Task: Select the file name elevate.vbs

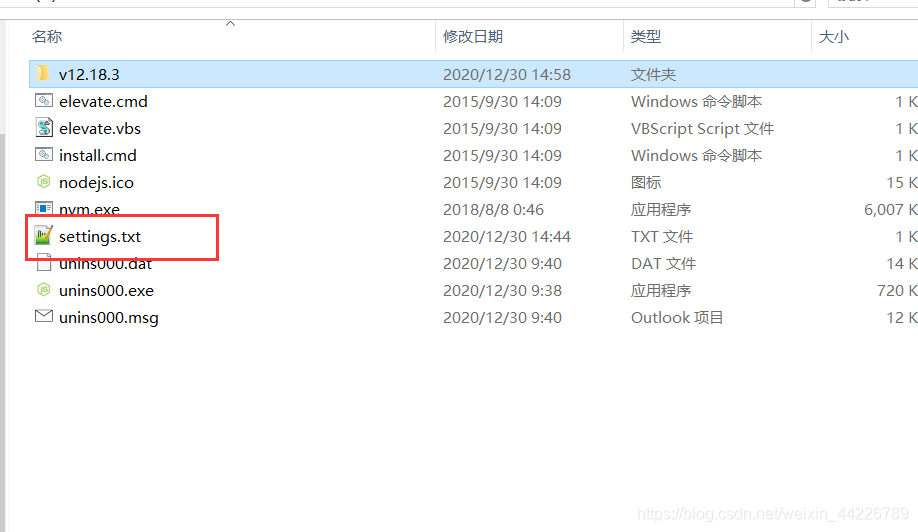Action: 100,128
